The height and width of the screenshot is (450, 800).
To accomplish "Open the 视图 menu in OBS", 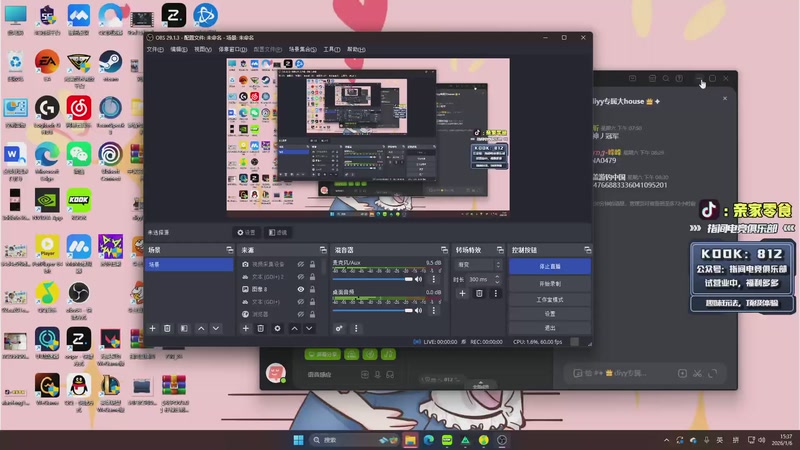I will pos(203,49).
